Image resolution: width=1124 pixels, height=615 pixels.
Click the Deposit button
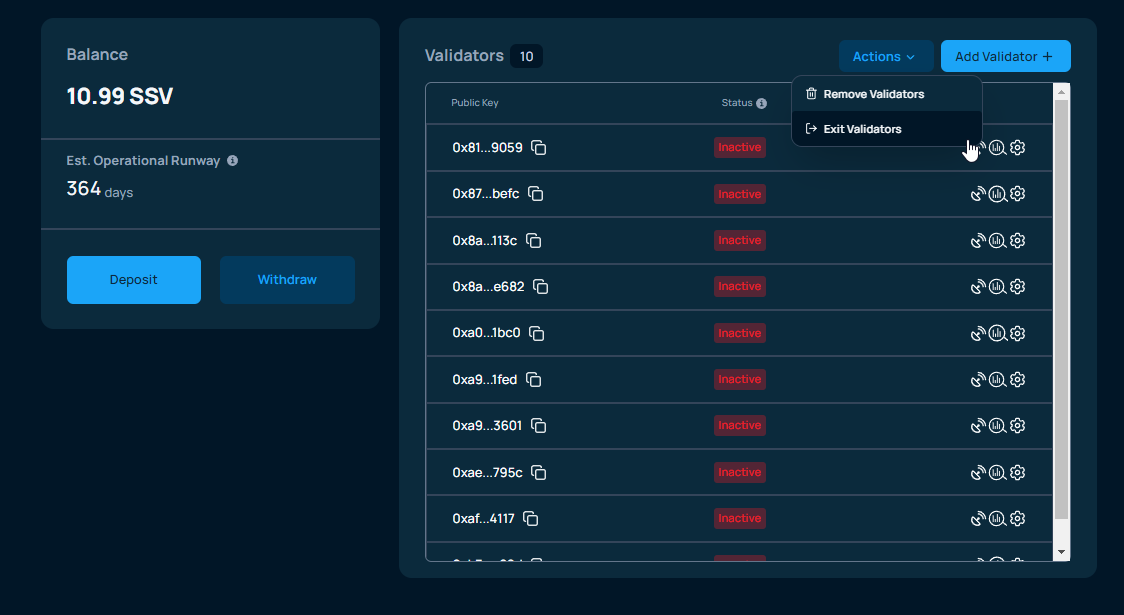click(x=134, y=280)
